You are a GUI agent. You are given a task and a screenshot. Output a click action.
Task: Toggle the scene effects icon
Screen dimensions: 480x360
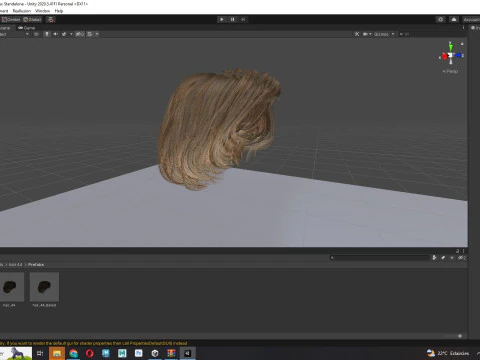click(x=64, y=34)
